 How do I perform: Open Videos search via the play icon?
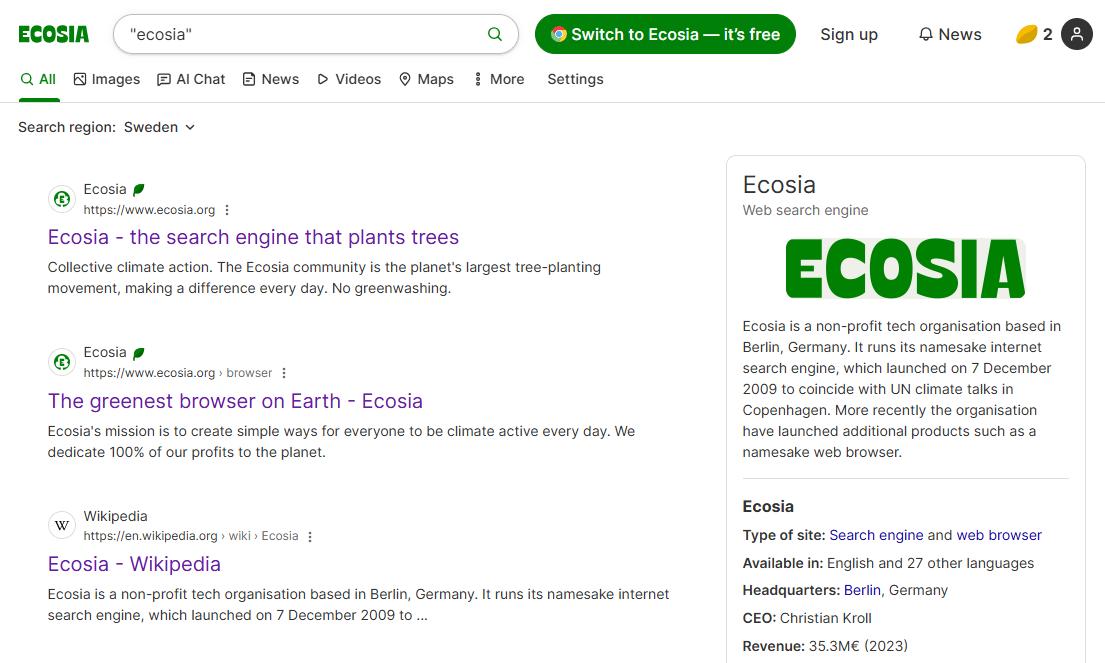324,78
